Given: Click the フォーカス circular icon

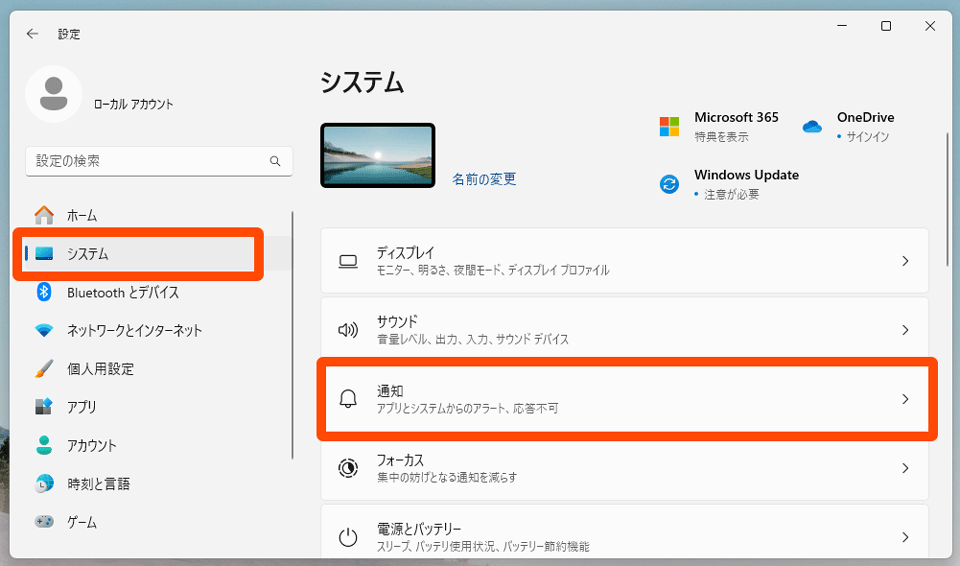Looking at the screenshot, I should (348, 469).
